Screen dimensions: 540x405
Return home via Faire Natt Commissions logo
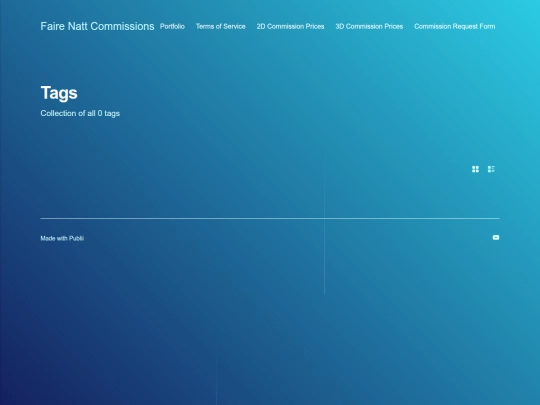[97, 26]
